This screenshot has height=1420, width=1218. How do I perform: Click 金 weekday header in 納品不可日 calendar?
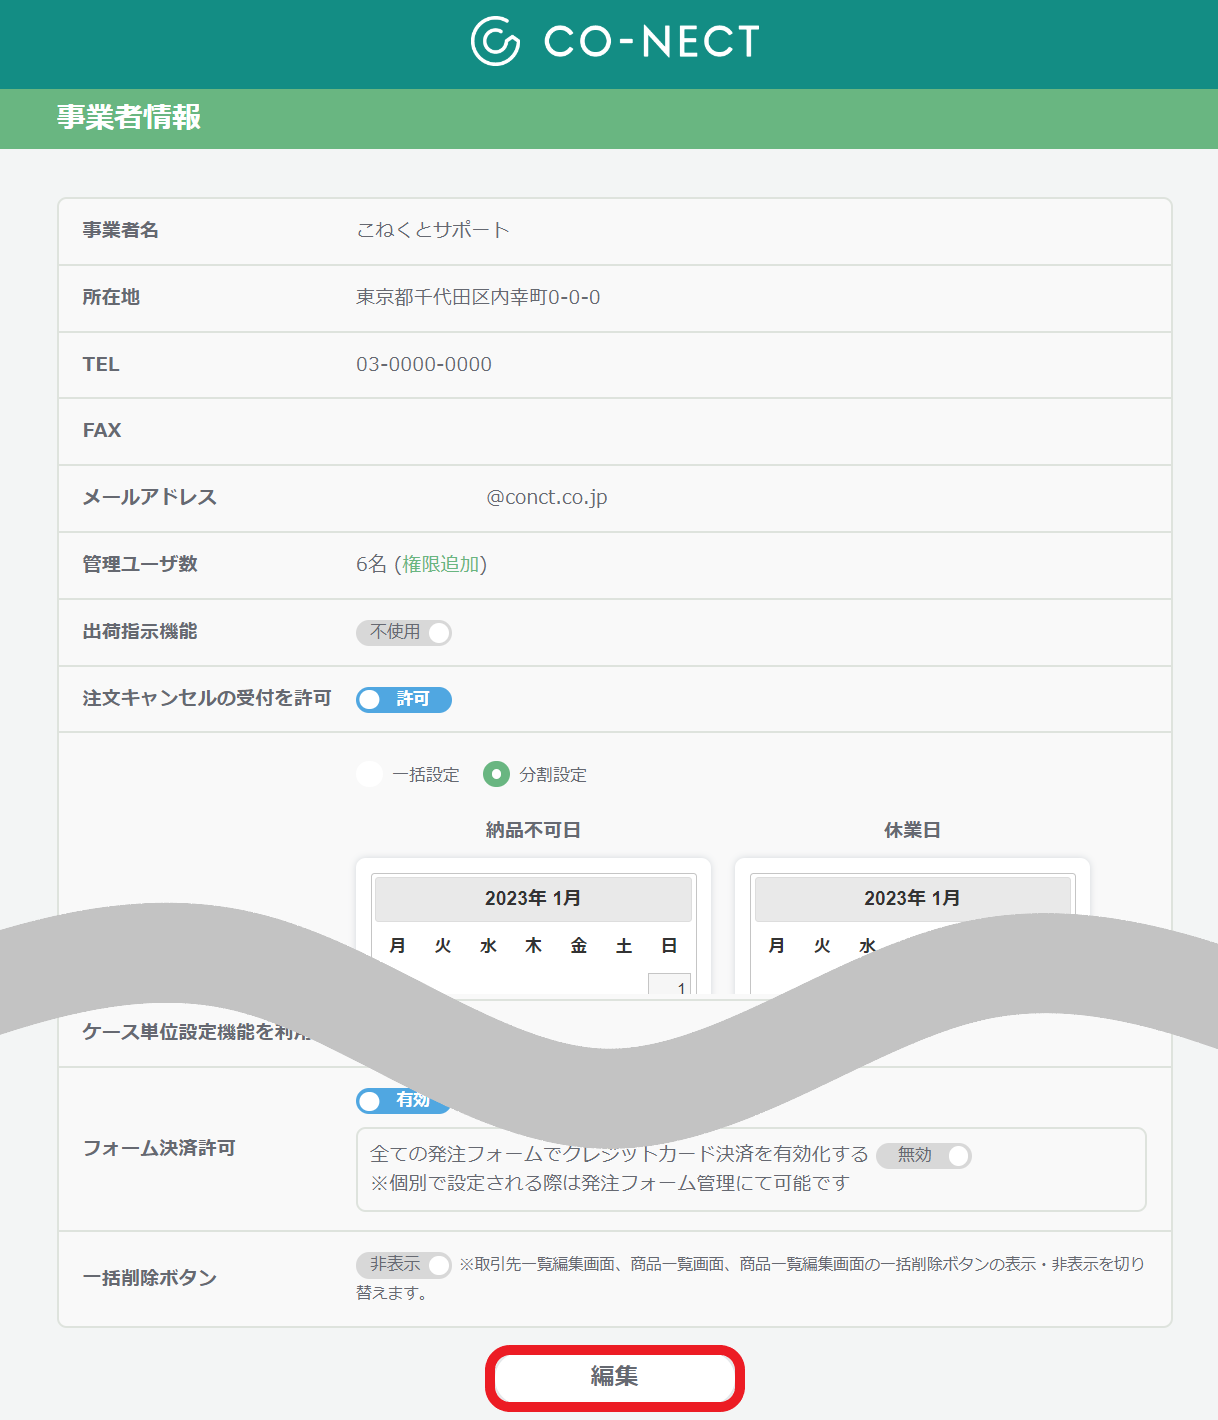coord(579,946)
